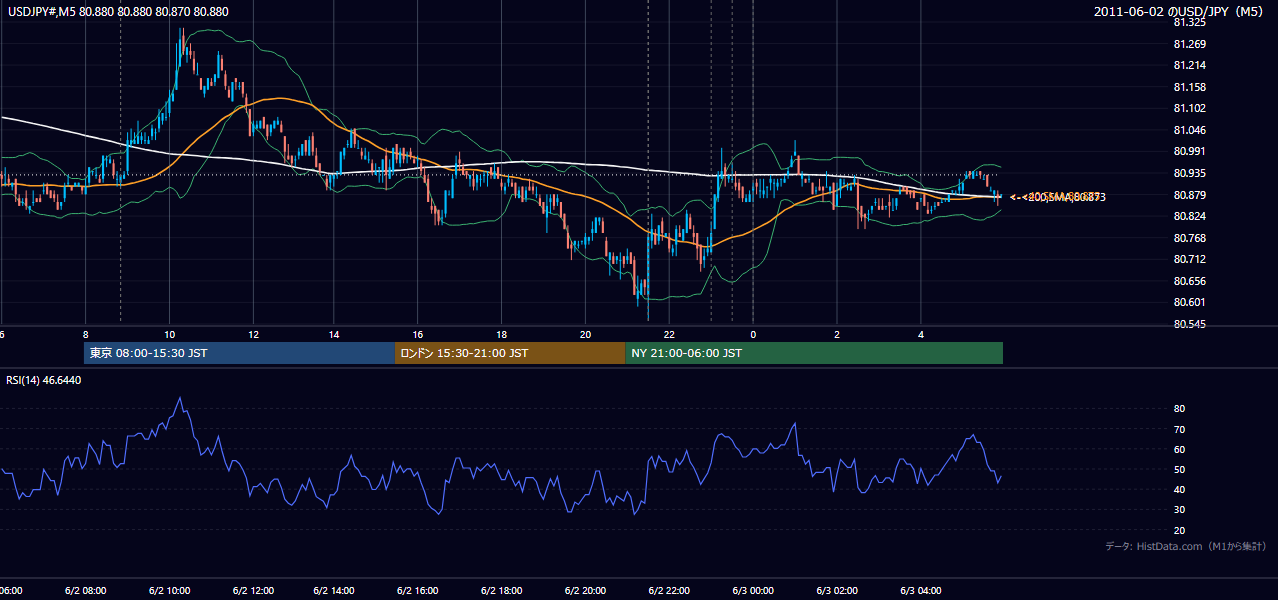Select the 6/3 00:00 time axis label
This screenshot has width=1278, height=600.
pyautogui.click(x=753, y=591)
